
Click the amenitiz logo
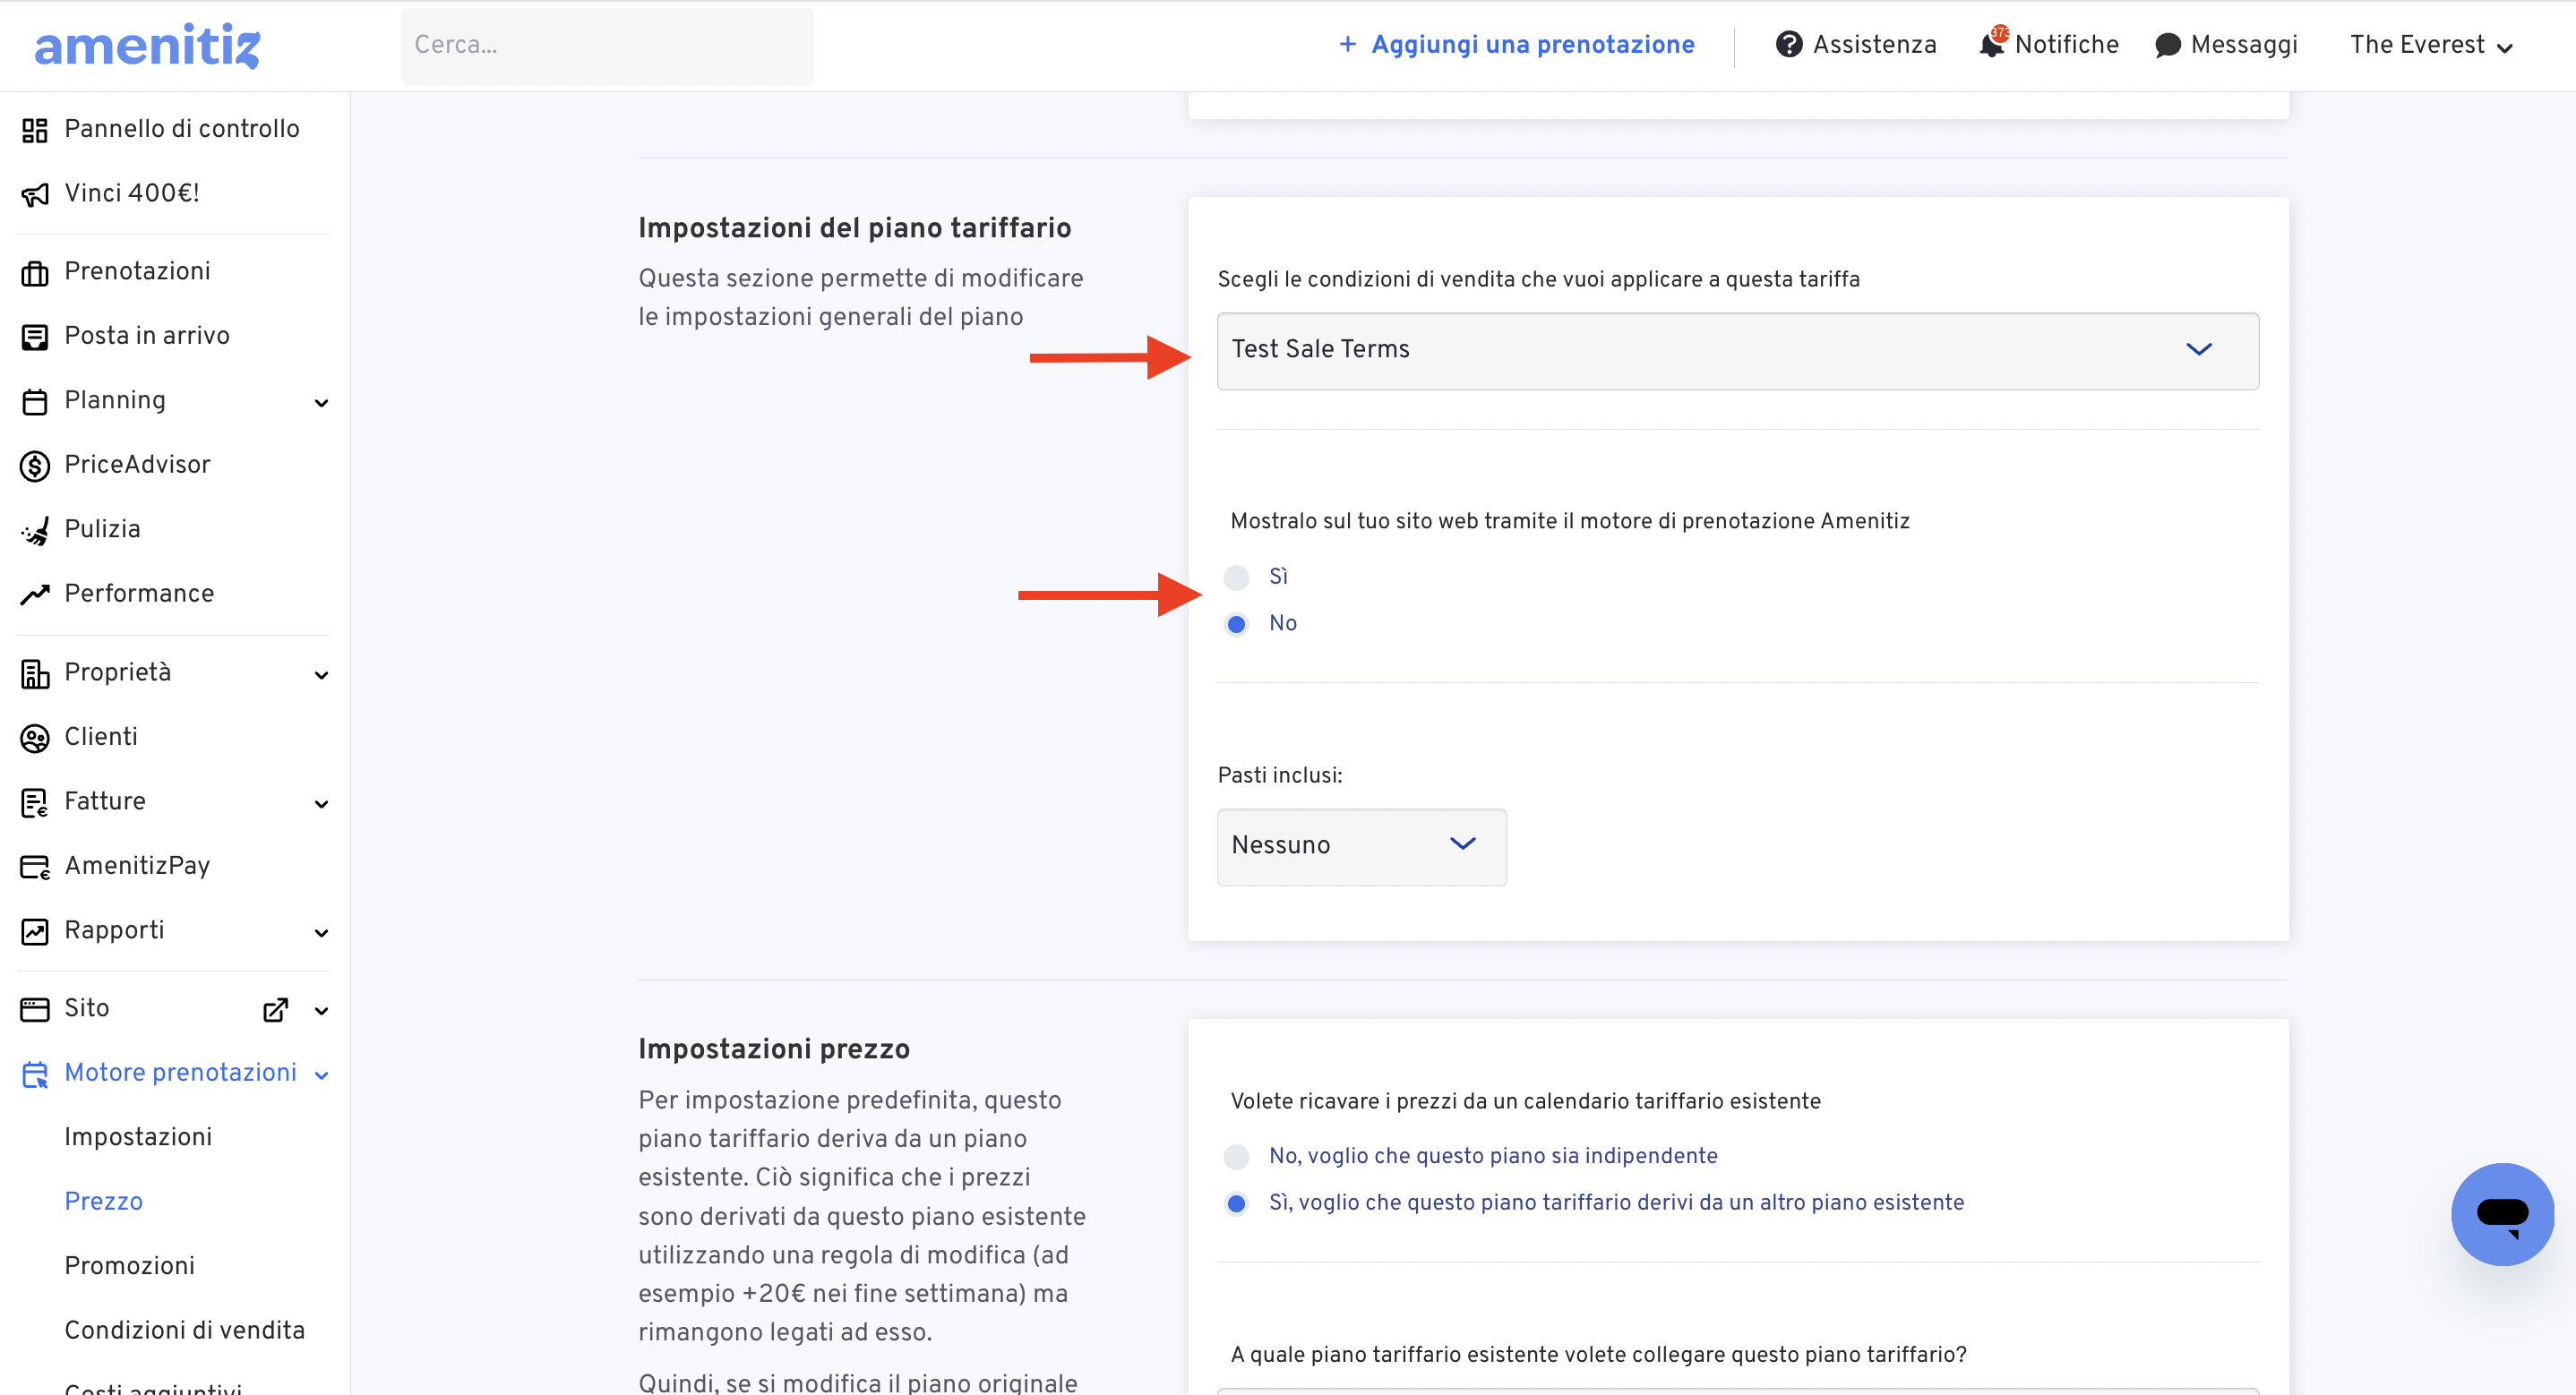tap(147, 46)
